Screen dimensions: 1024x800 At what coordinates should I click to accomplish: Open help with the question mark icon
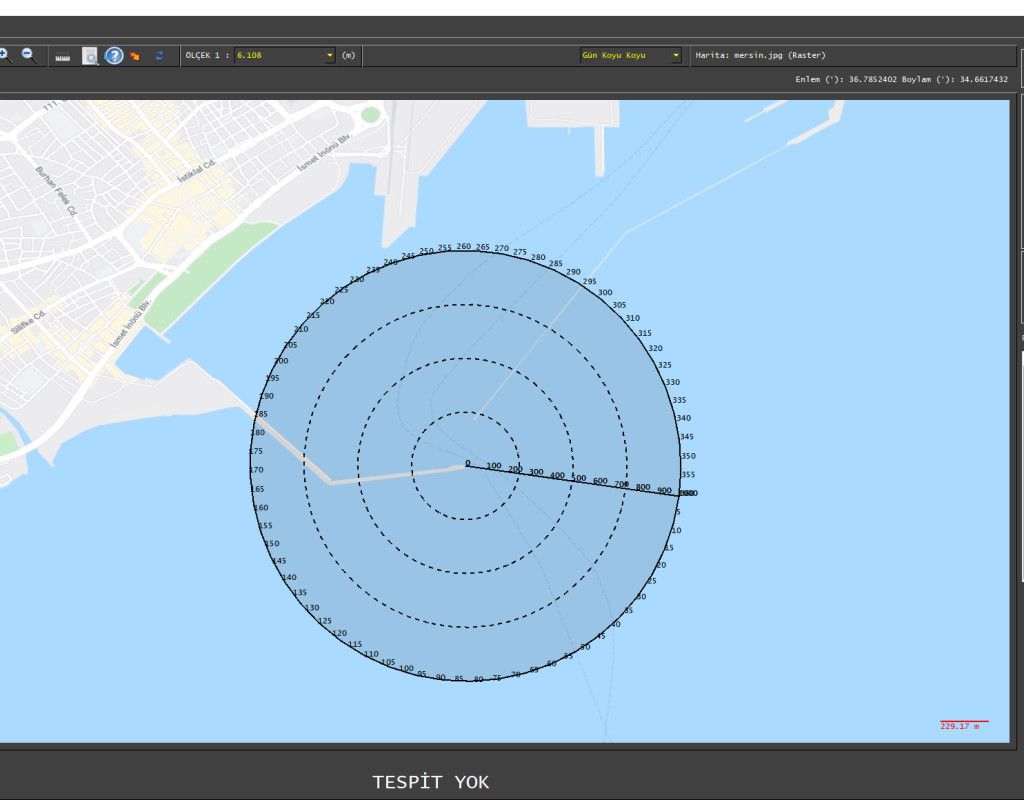(114, 56)
